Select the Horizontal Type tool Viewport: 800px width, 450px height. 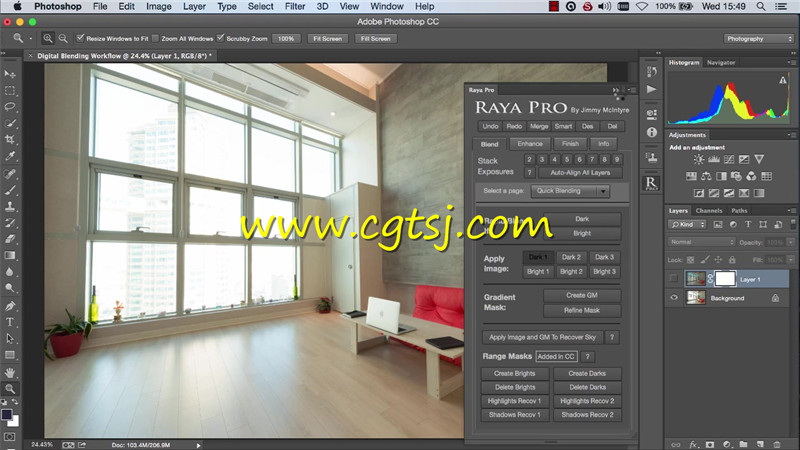click(x=10, y=322)
